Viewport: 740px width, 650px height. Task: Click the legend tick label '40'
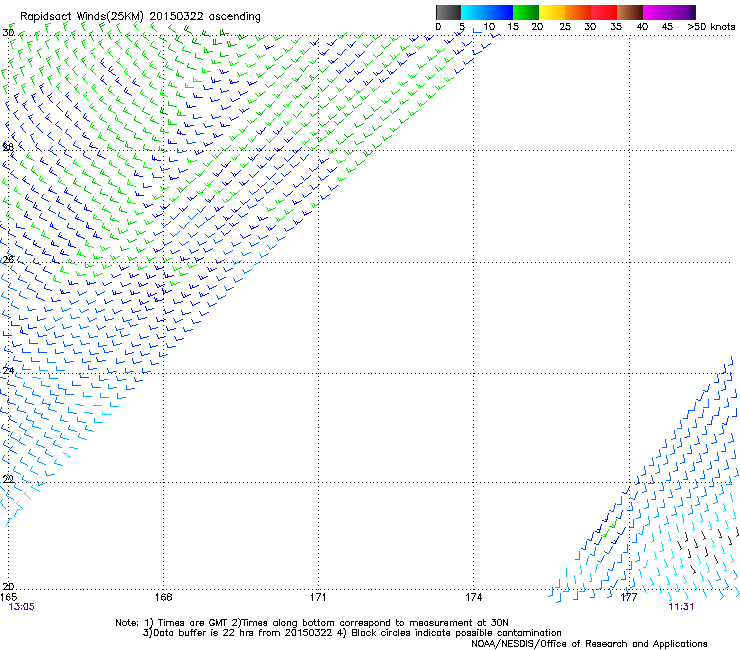[642, 27]
